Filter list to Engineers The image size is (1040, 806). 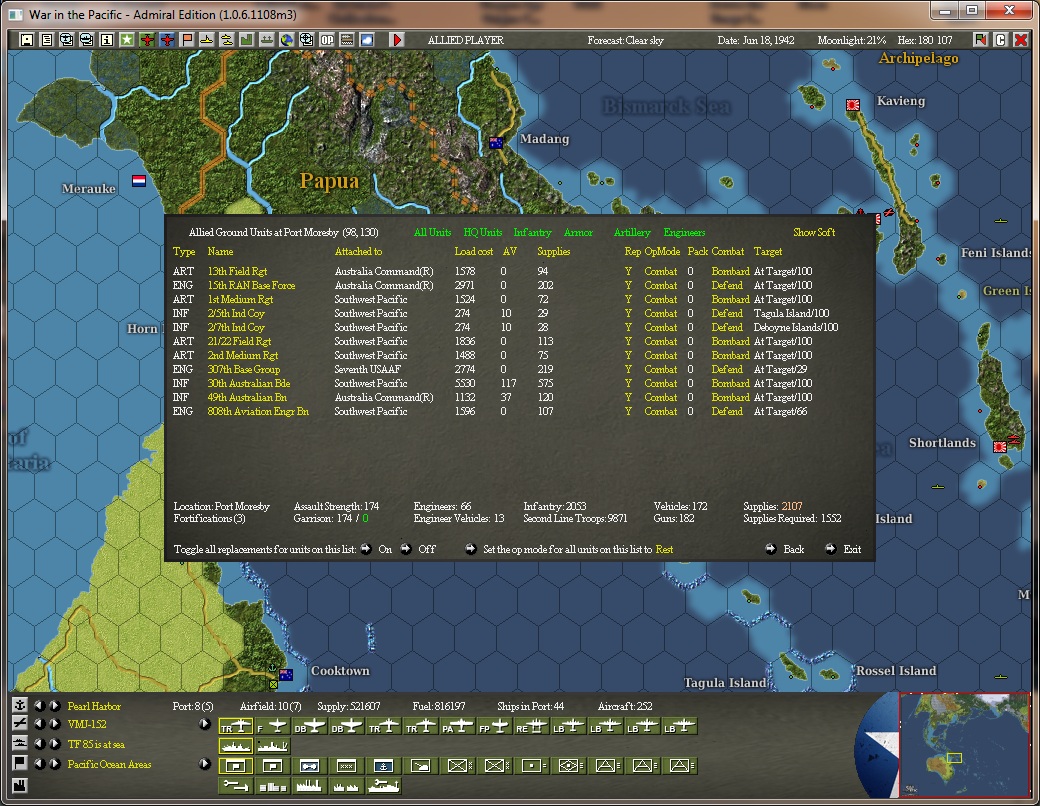click(684, 232)
